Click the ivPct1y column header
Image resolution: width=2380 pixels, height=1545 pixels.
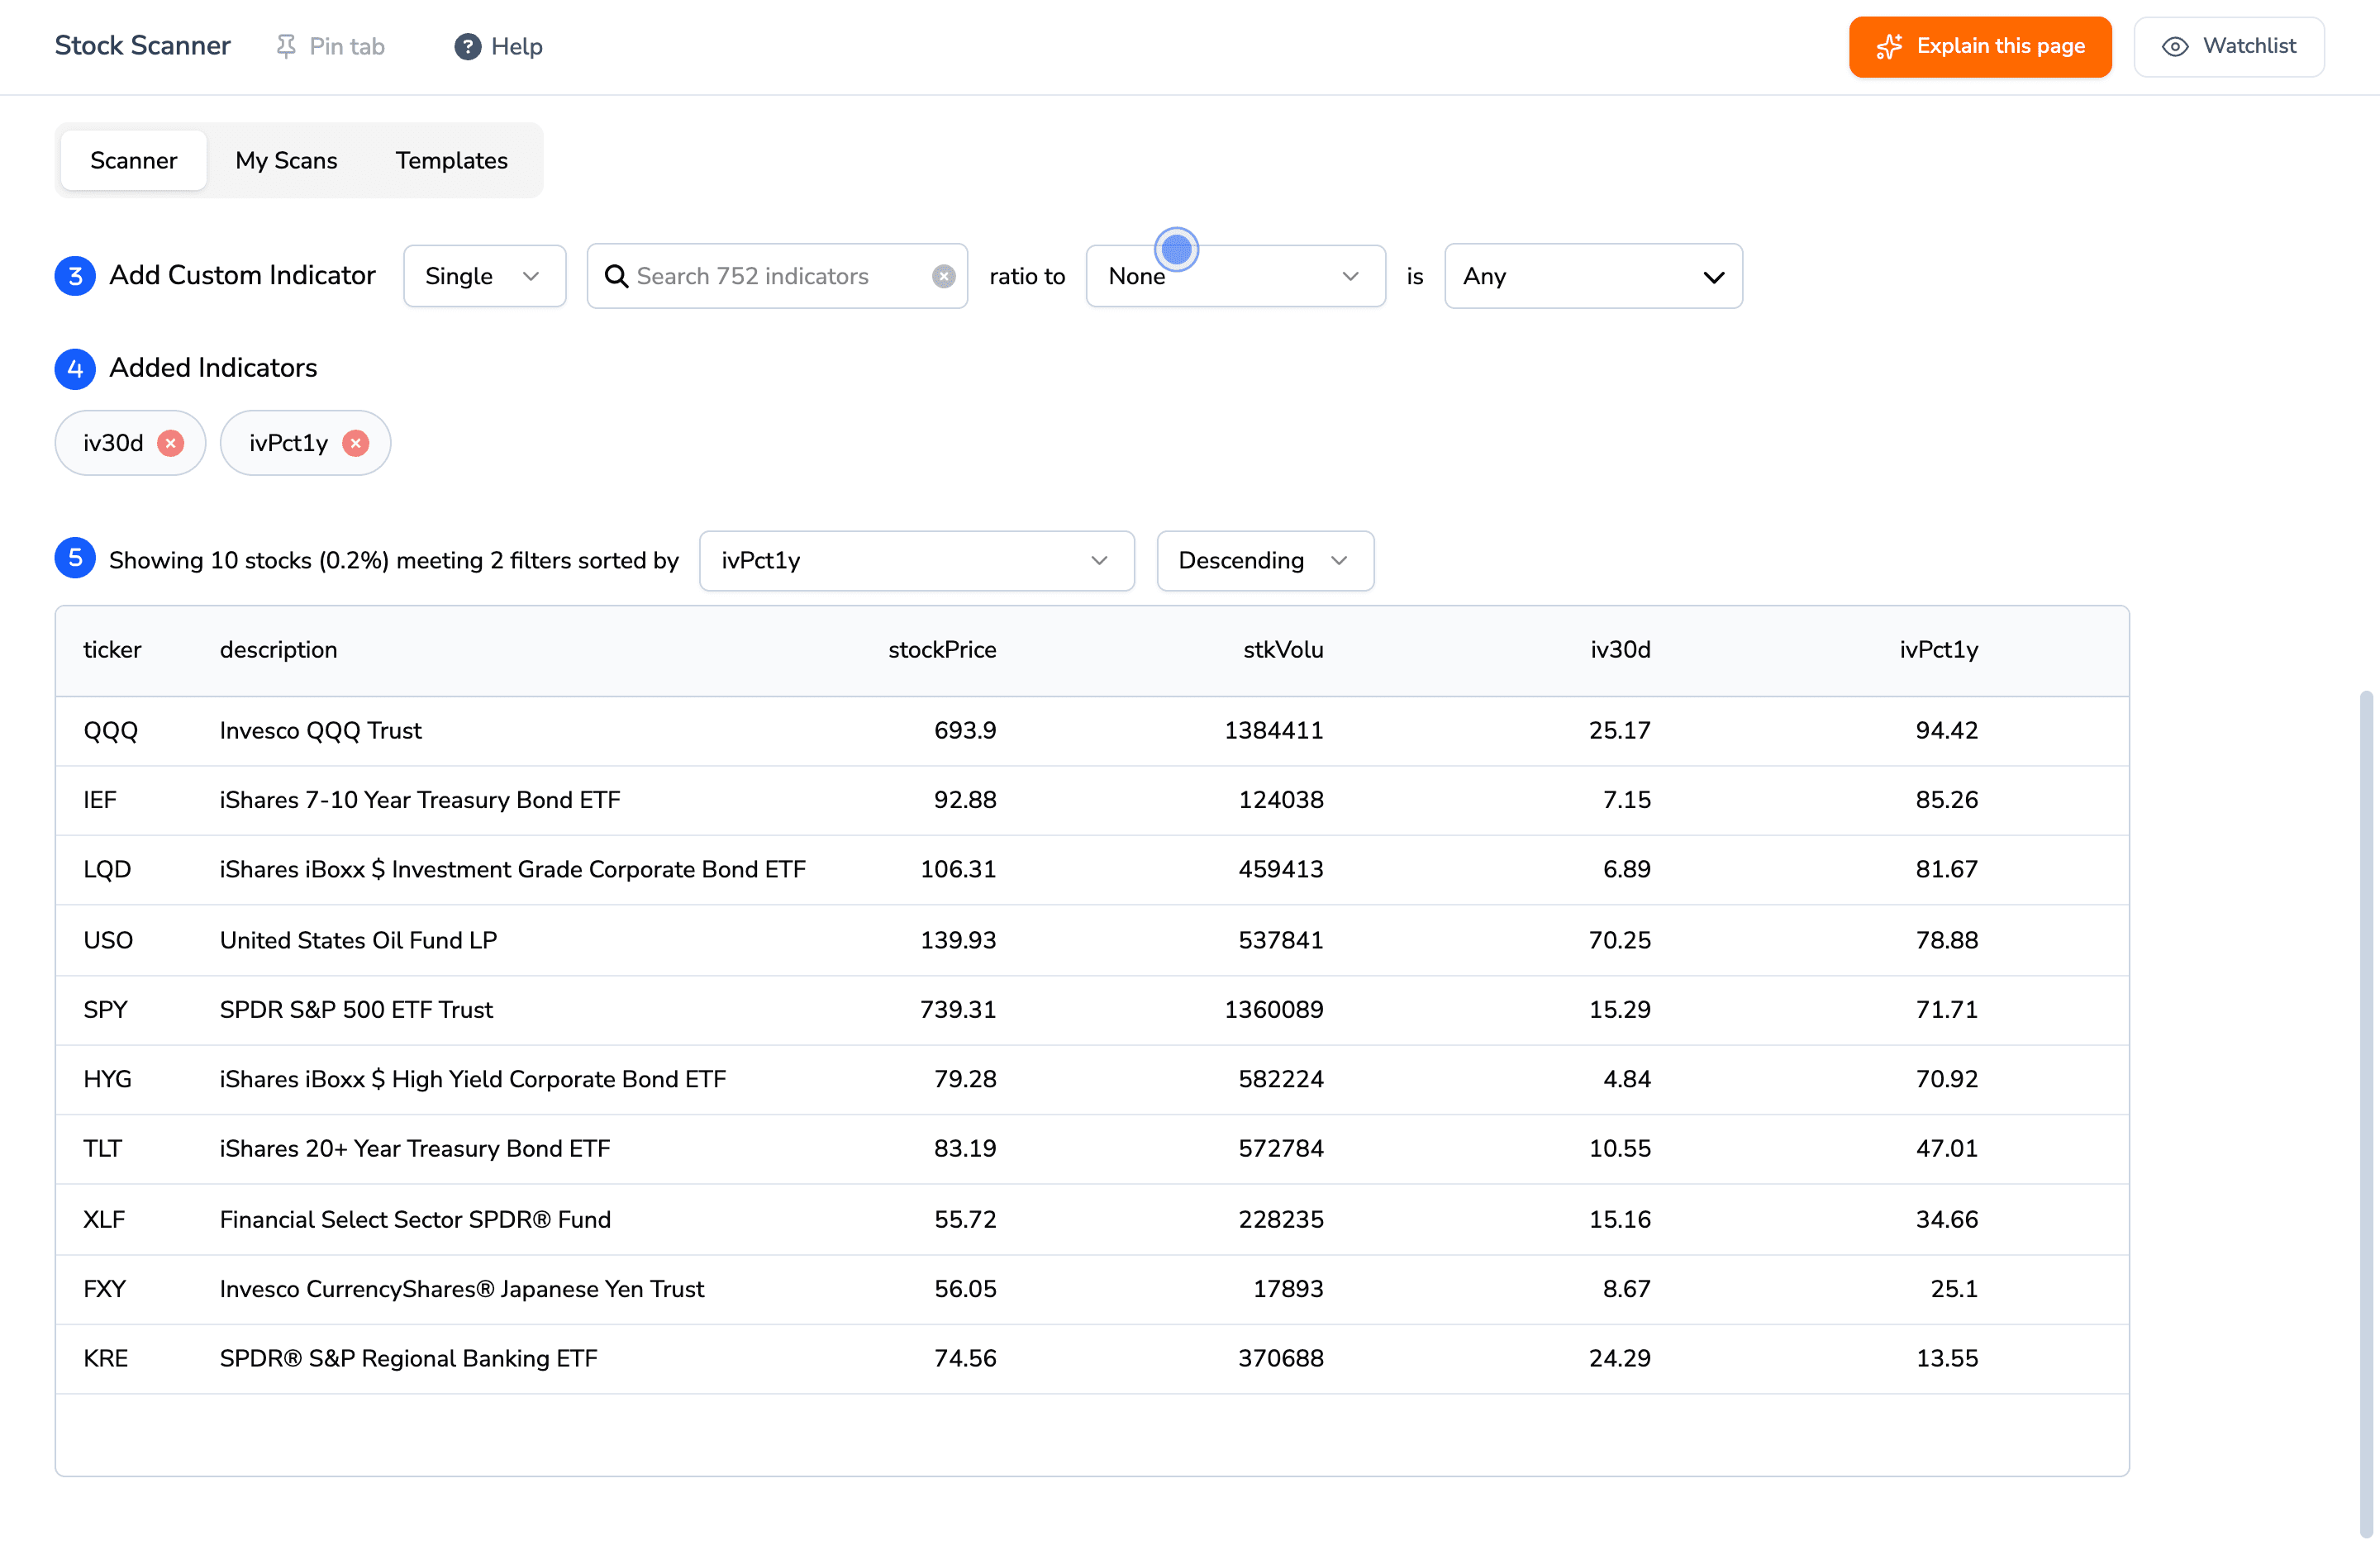click(x=1939, y=650)
